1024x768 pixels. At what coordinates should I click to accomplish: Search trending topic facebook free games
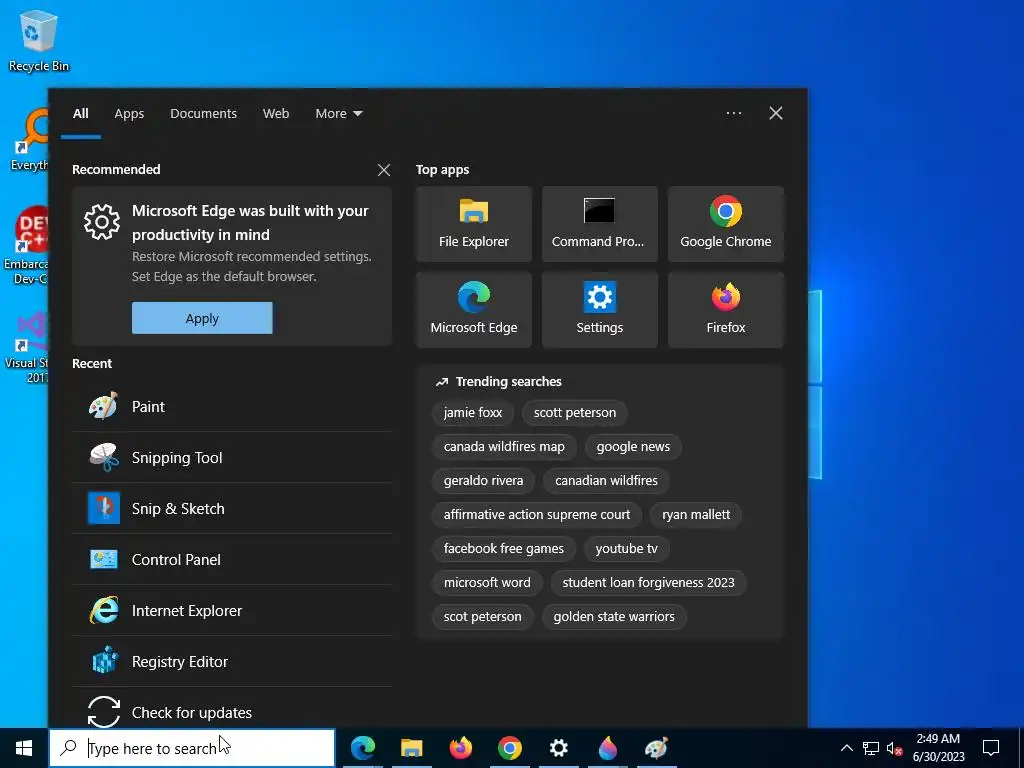[504, 549]
